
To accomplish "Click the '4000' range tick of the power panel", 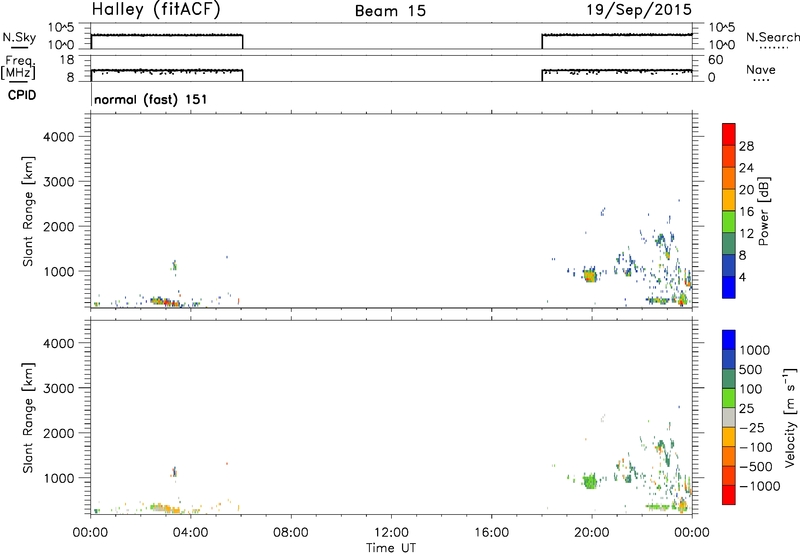I will (x=59, y=137).
